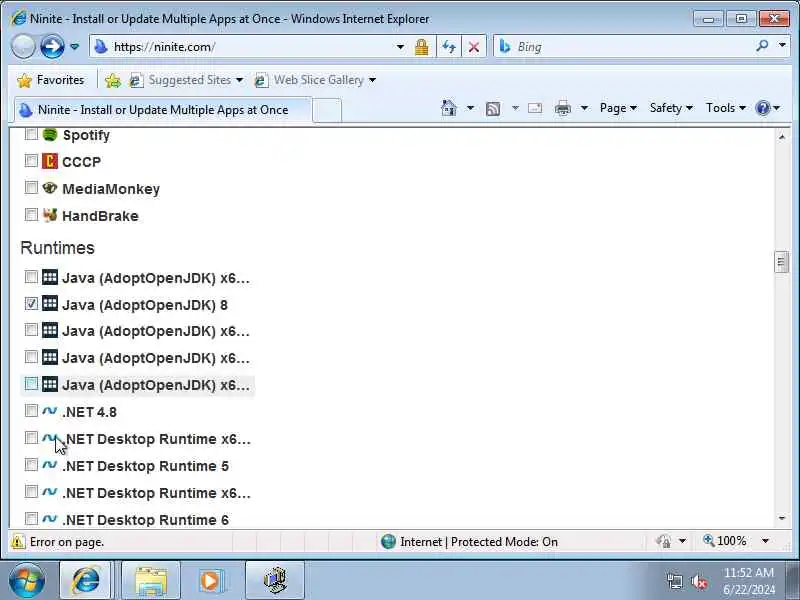Click the RSS feeds icon
Screen dimensions: 800x600
coord(493,108)
